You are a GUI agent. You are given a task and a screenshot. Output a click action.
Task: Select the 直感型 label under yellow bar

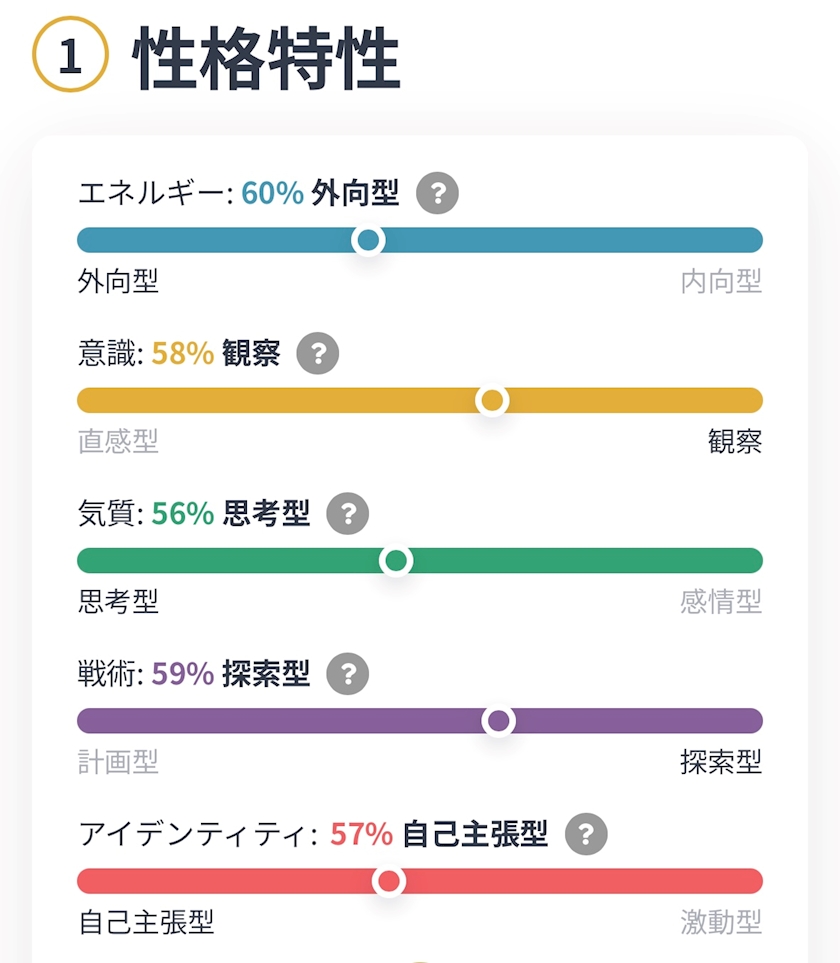point(119,442)
